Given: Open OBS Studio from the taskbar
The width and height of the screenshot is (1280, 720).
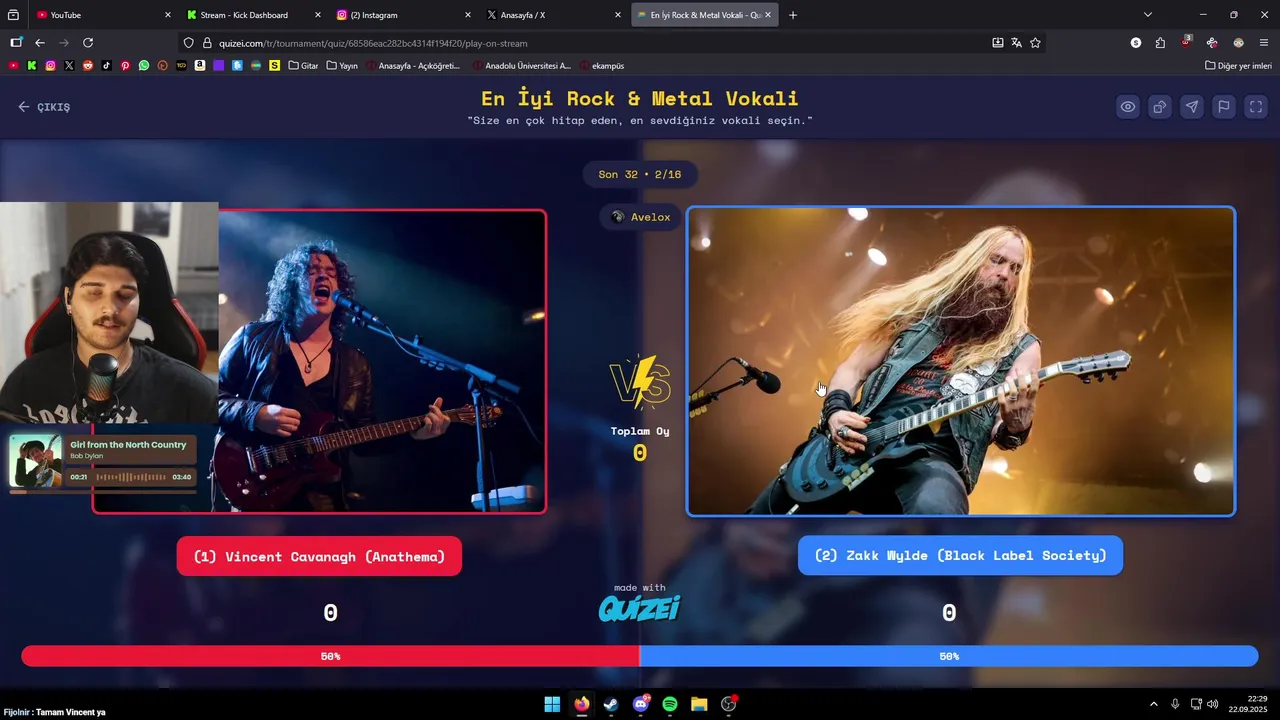Looking at the screenshot, I should point(729,704).
